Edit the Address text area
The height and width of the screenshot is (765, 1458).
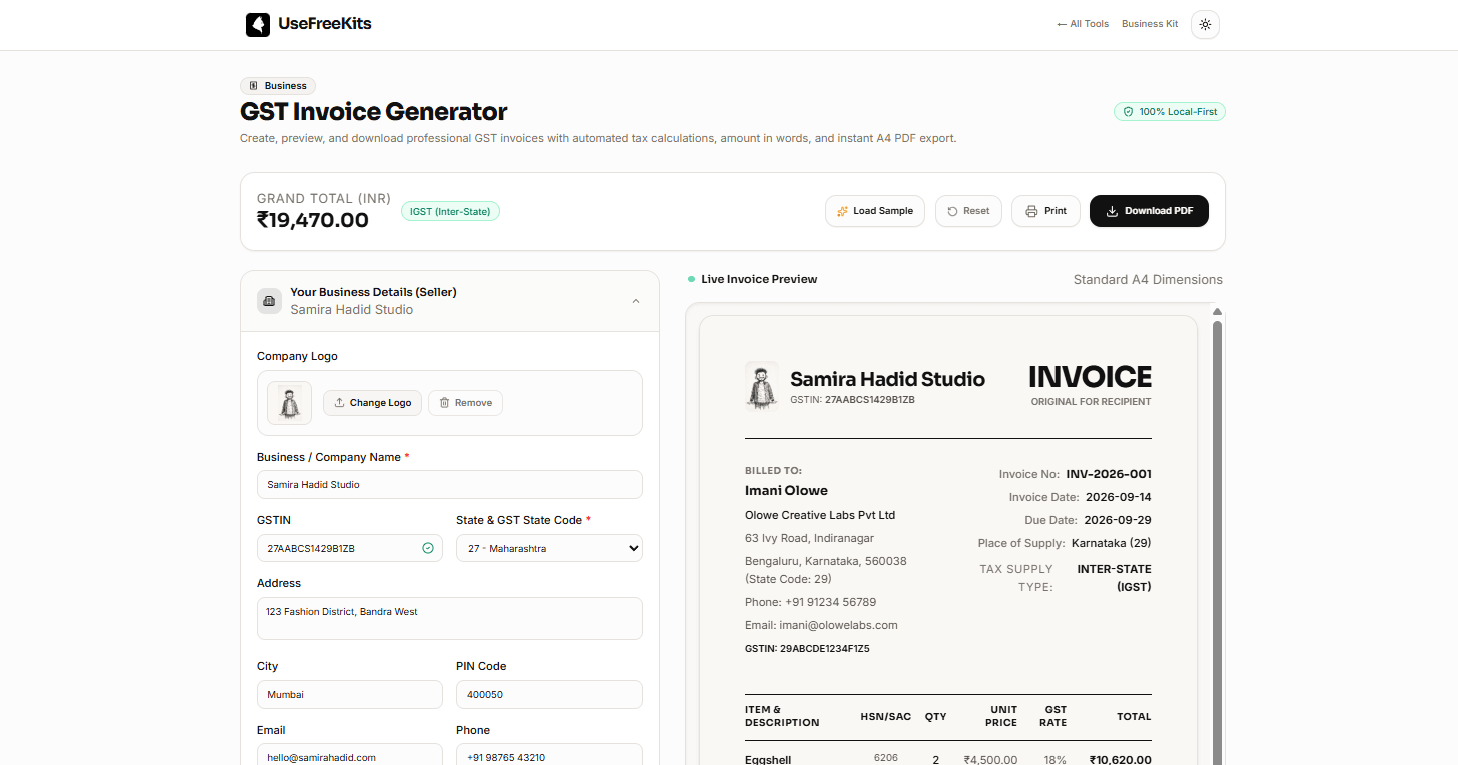click(x=450, y=618)
